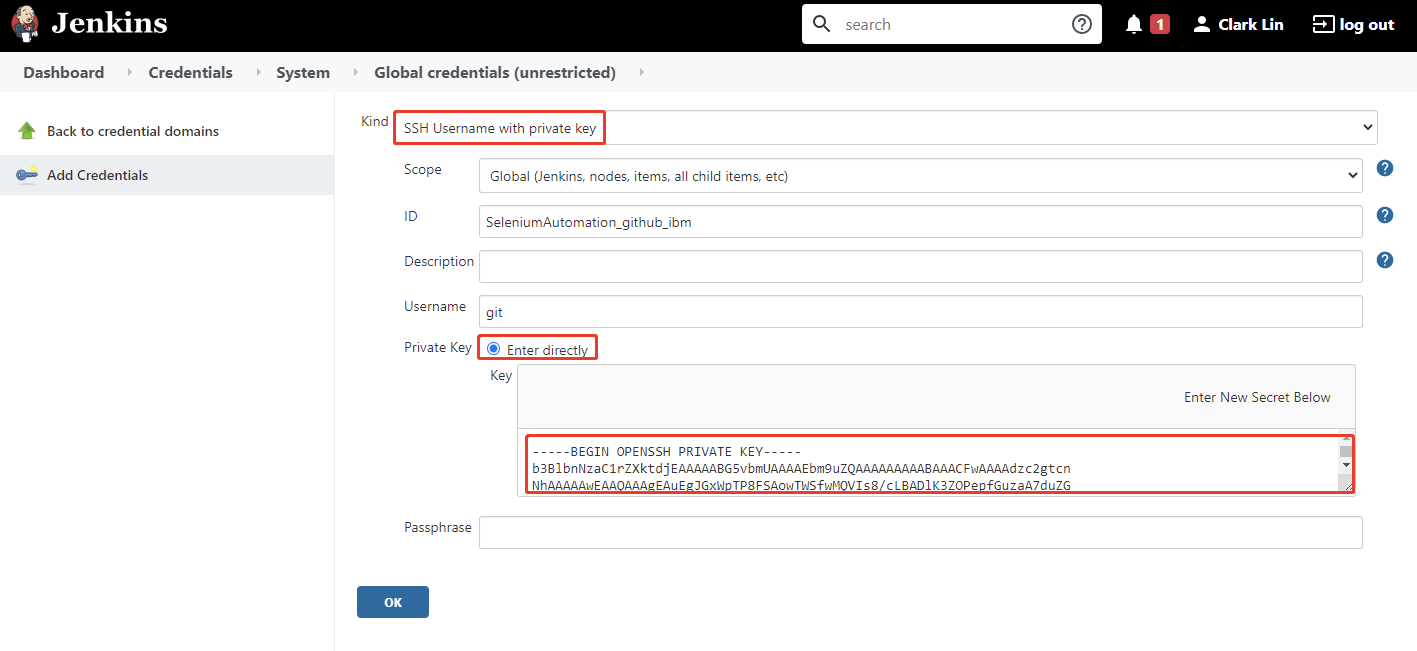
Task: Click the Jenkins butler logo icon
Action: (26, 24)
